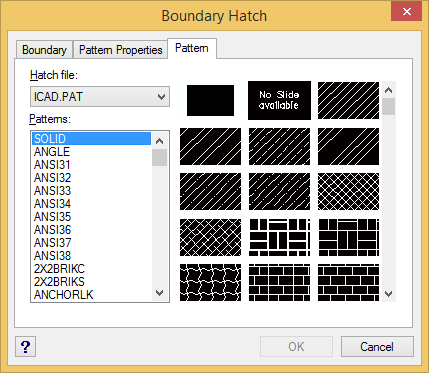The height and width of the screenshot is (373, 429).
Task: Click the thumbnail gallery scroll up arrow
Action: click(389, 90)
